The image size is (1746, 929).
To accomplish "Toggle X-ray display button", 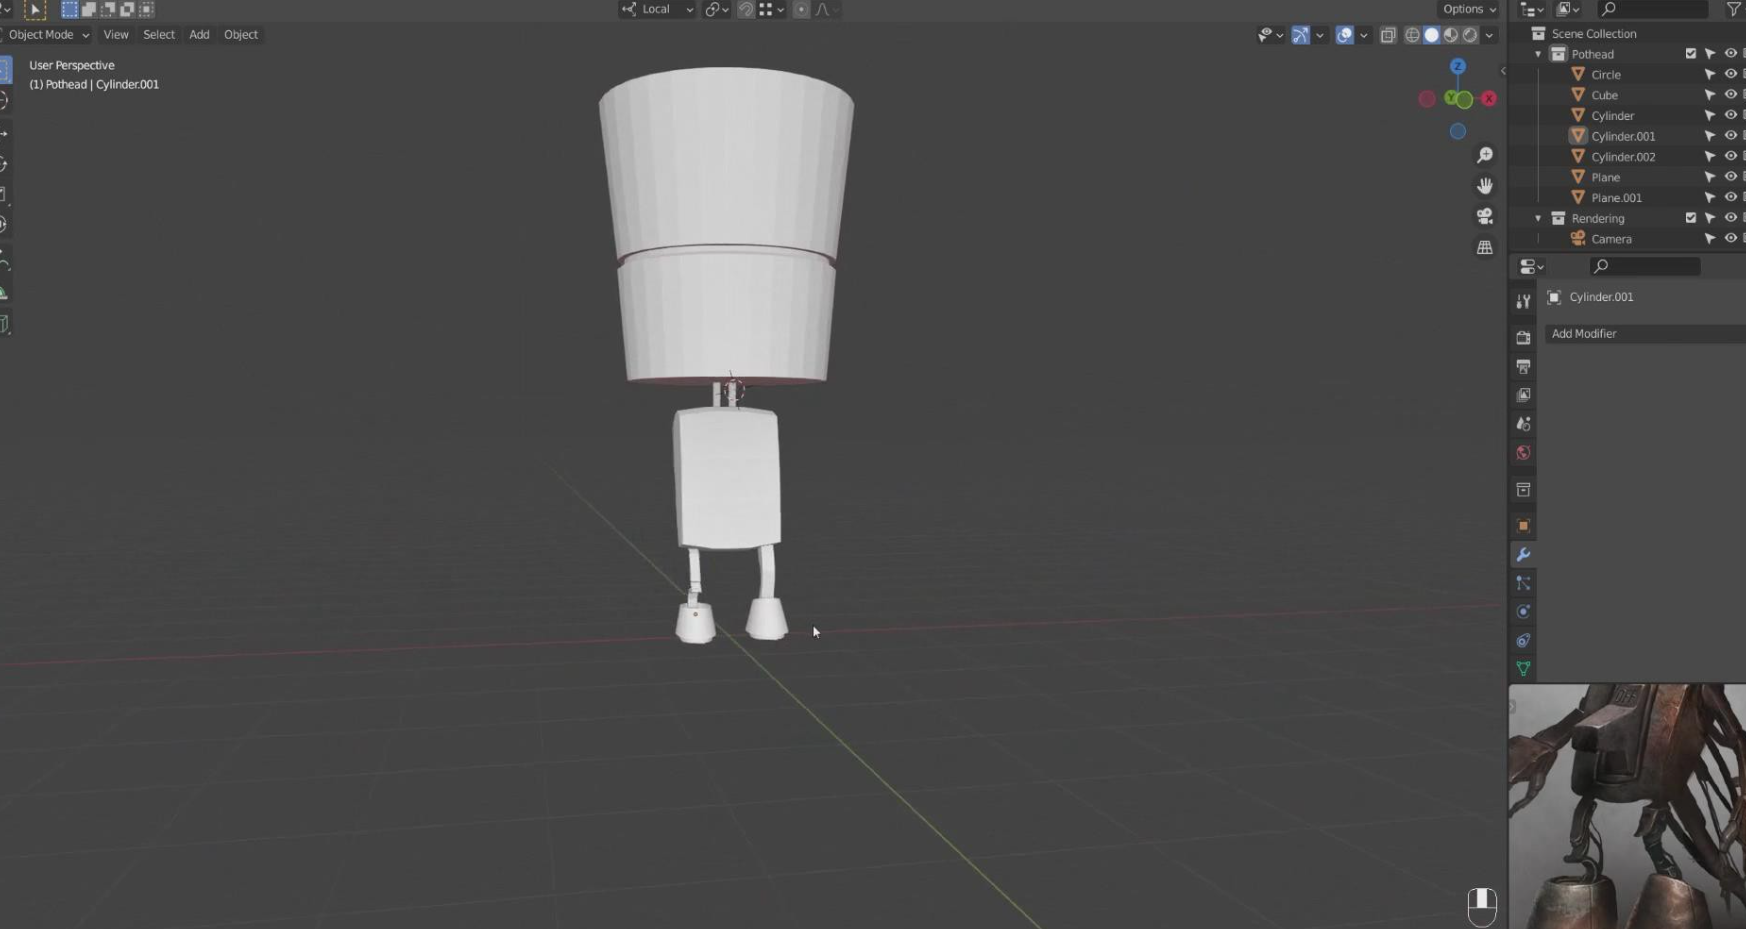I will click(1388, 35).
